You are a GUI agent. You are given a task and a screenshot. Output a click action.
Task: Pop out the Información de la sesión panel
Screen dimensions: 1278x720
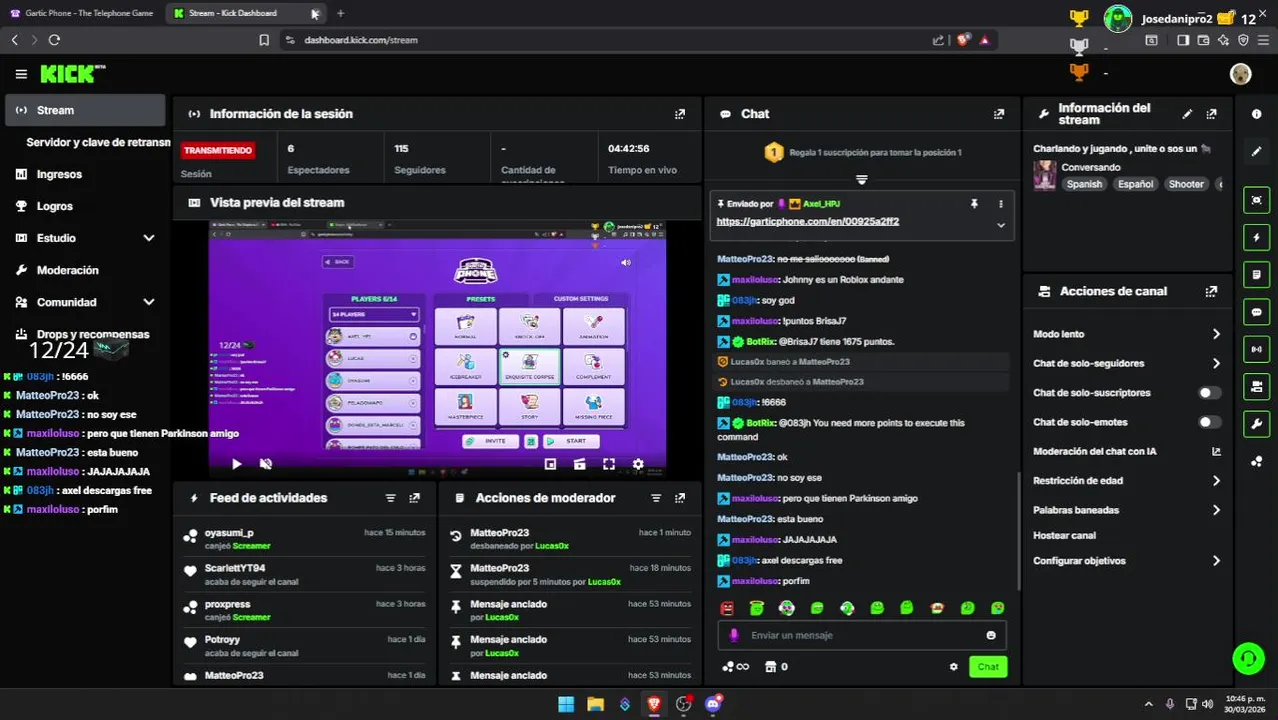tap(680, 114)
